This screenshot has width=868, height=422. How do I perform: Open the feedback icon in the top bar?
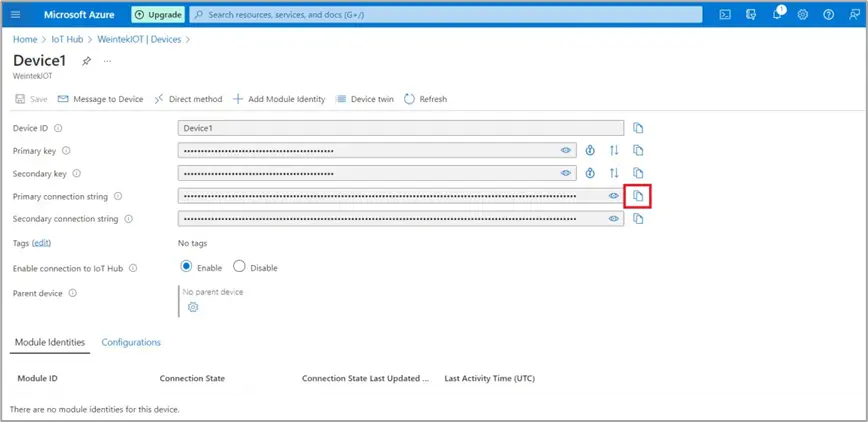[x=855, y=15]
